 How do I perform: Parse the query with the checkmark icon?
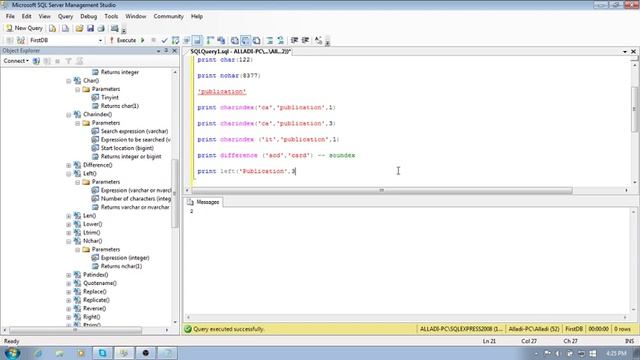pyautogui.click(x=164, y=40)
